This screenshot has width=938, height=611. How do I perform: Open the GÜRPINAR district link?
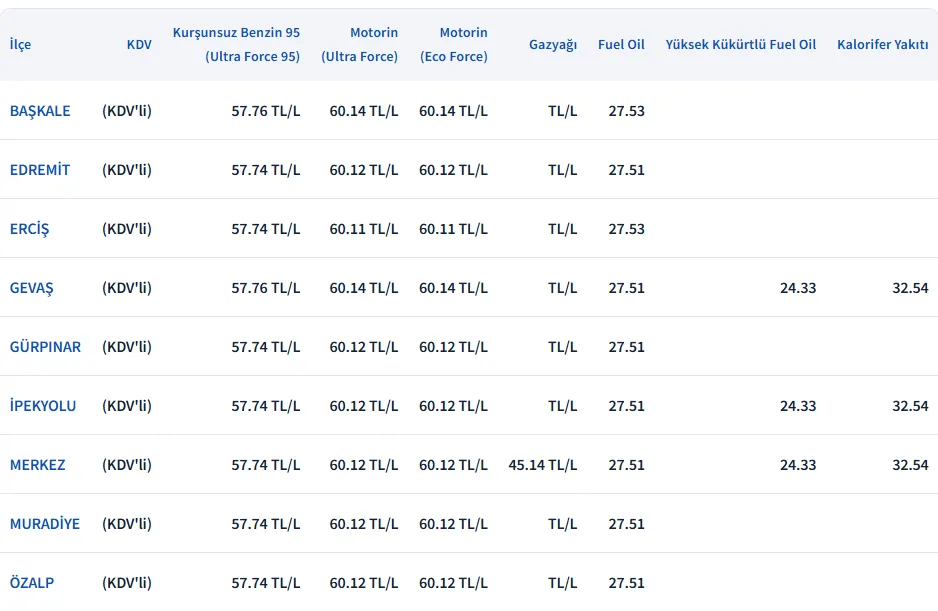pos(45,347)
